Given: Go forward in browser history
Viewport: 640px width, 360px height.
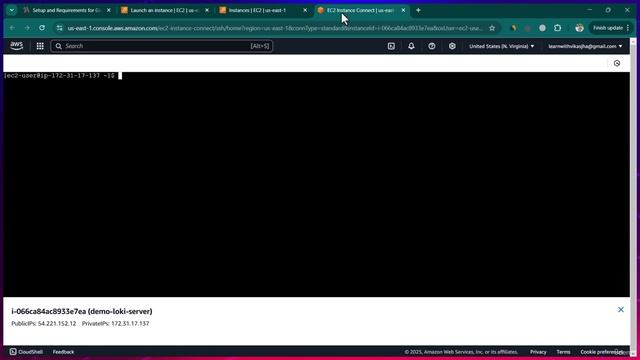Looking at the screenshot, I should pos(27,28).
